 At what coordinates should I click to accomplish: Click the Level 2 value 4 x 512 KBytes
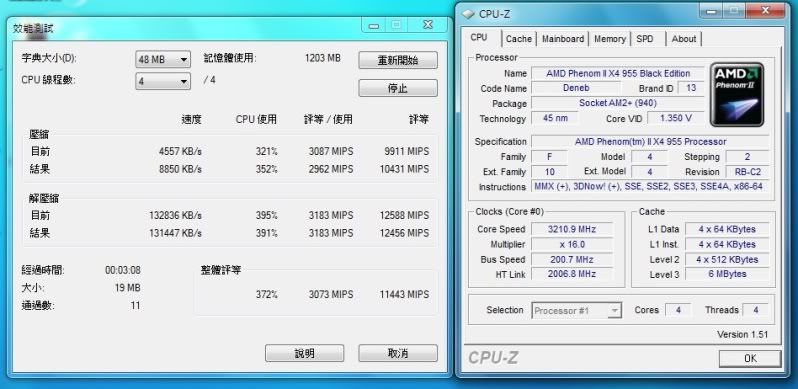(x=727, y=260)
